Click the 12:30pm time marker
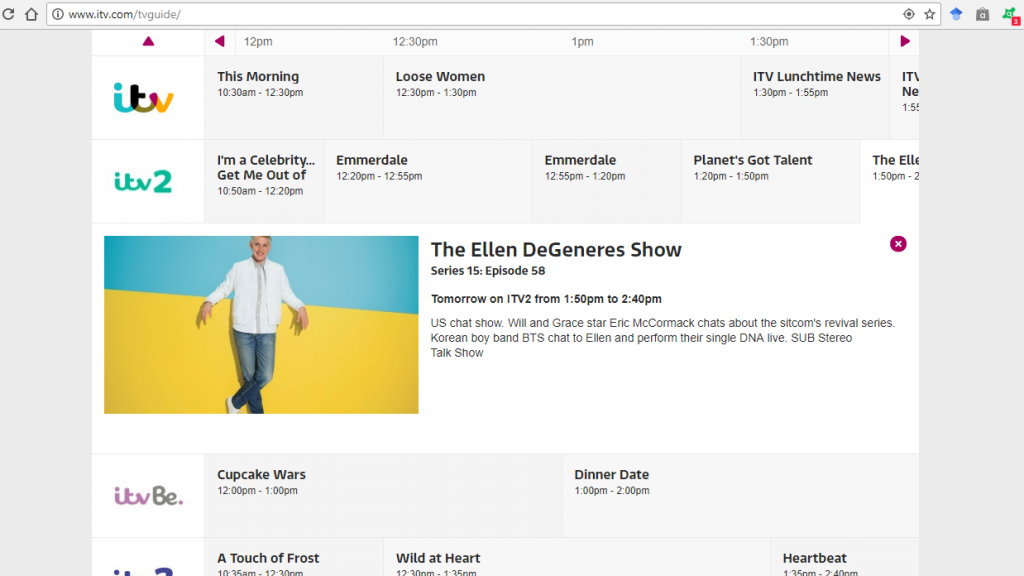1024x576 pixels. (x=415, y=41)
